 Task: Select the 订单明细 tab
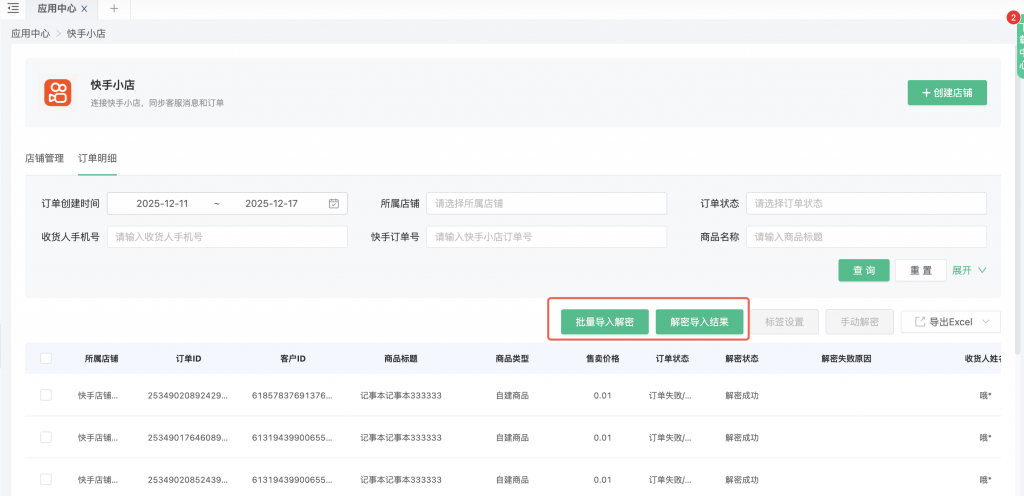(x=97, y=158)
